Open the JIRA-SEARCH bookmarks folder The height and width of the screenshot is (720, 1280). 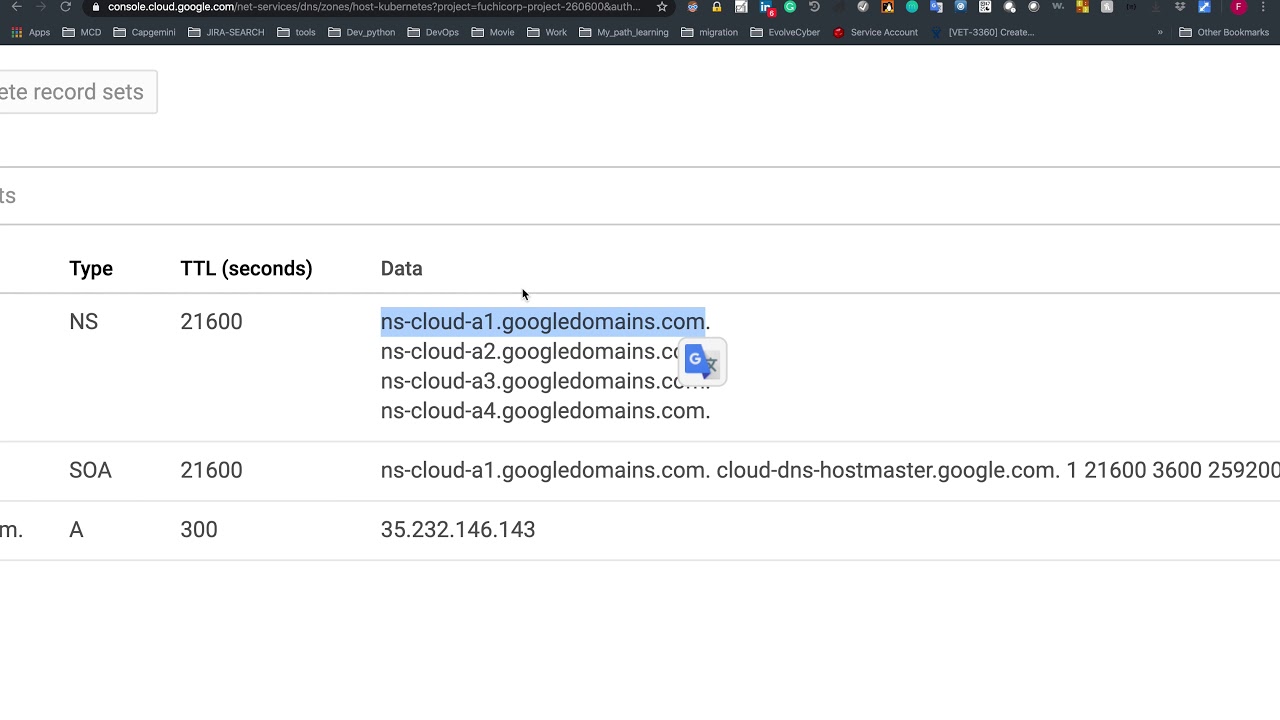(226, 32)
